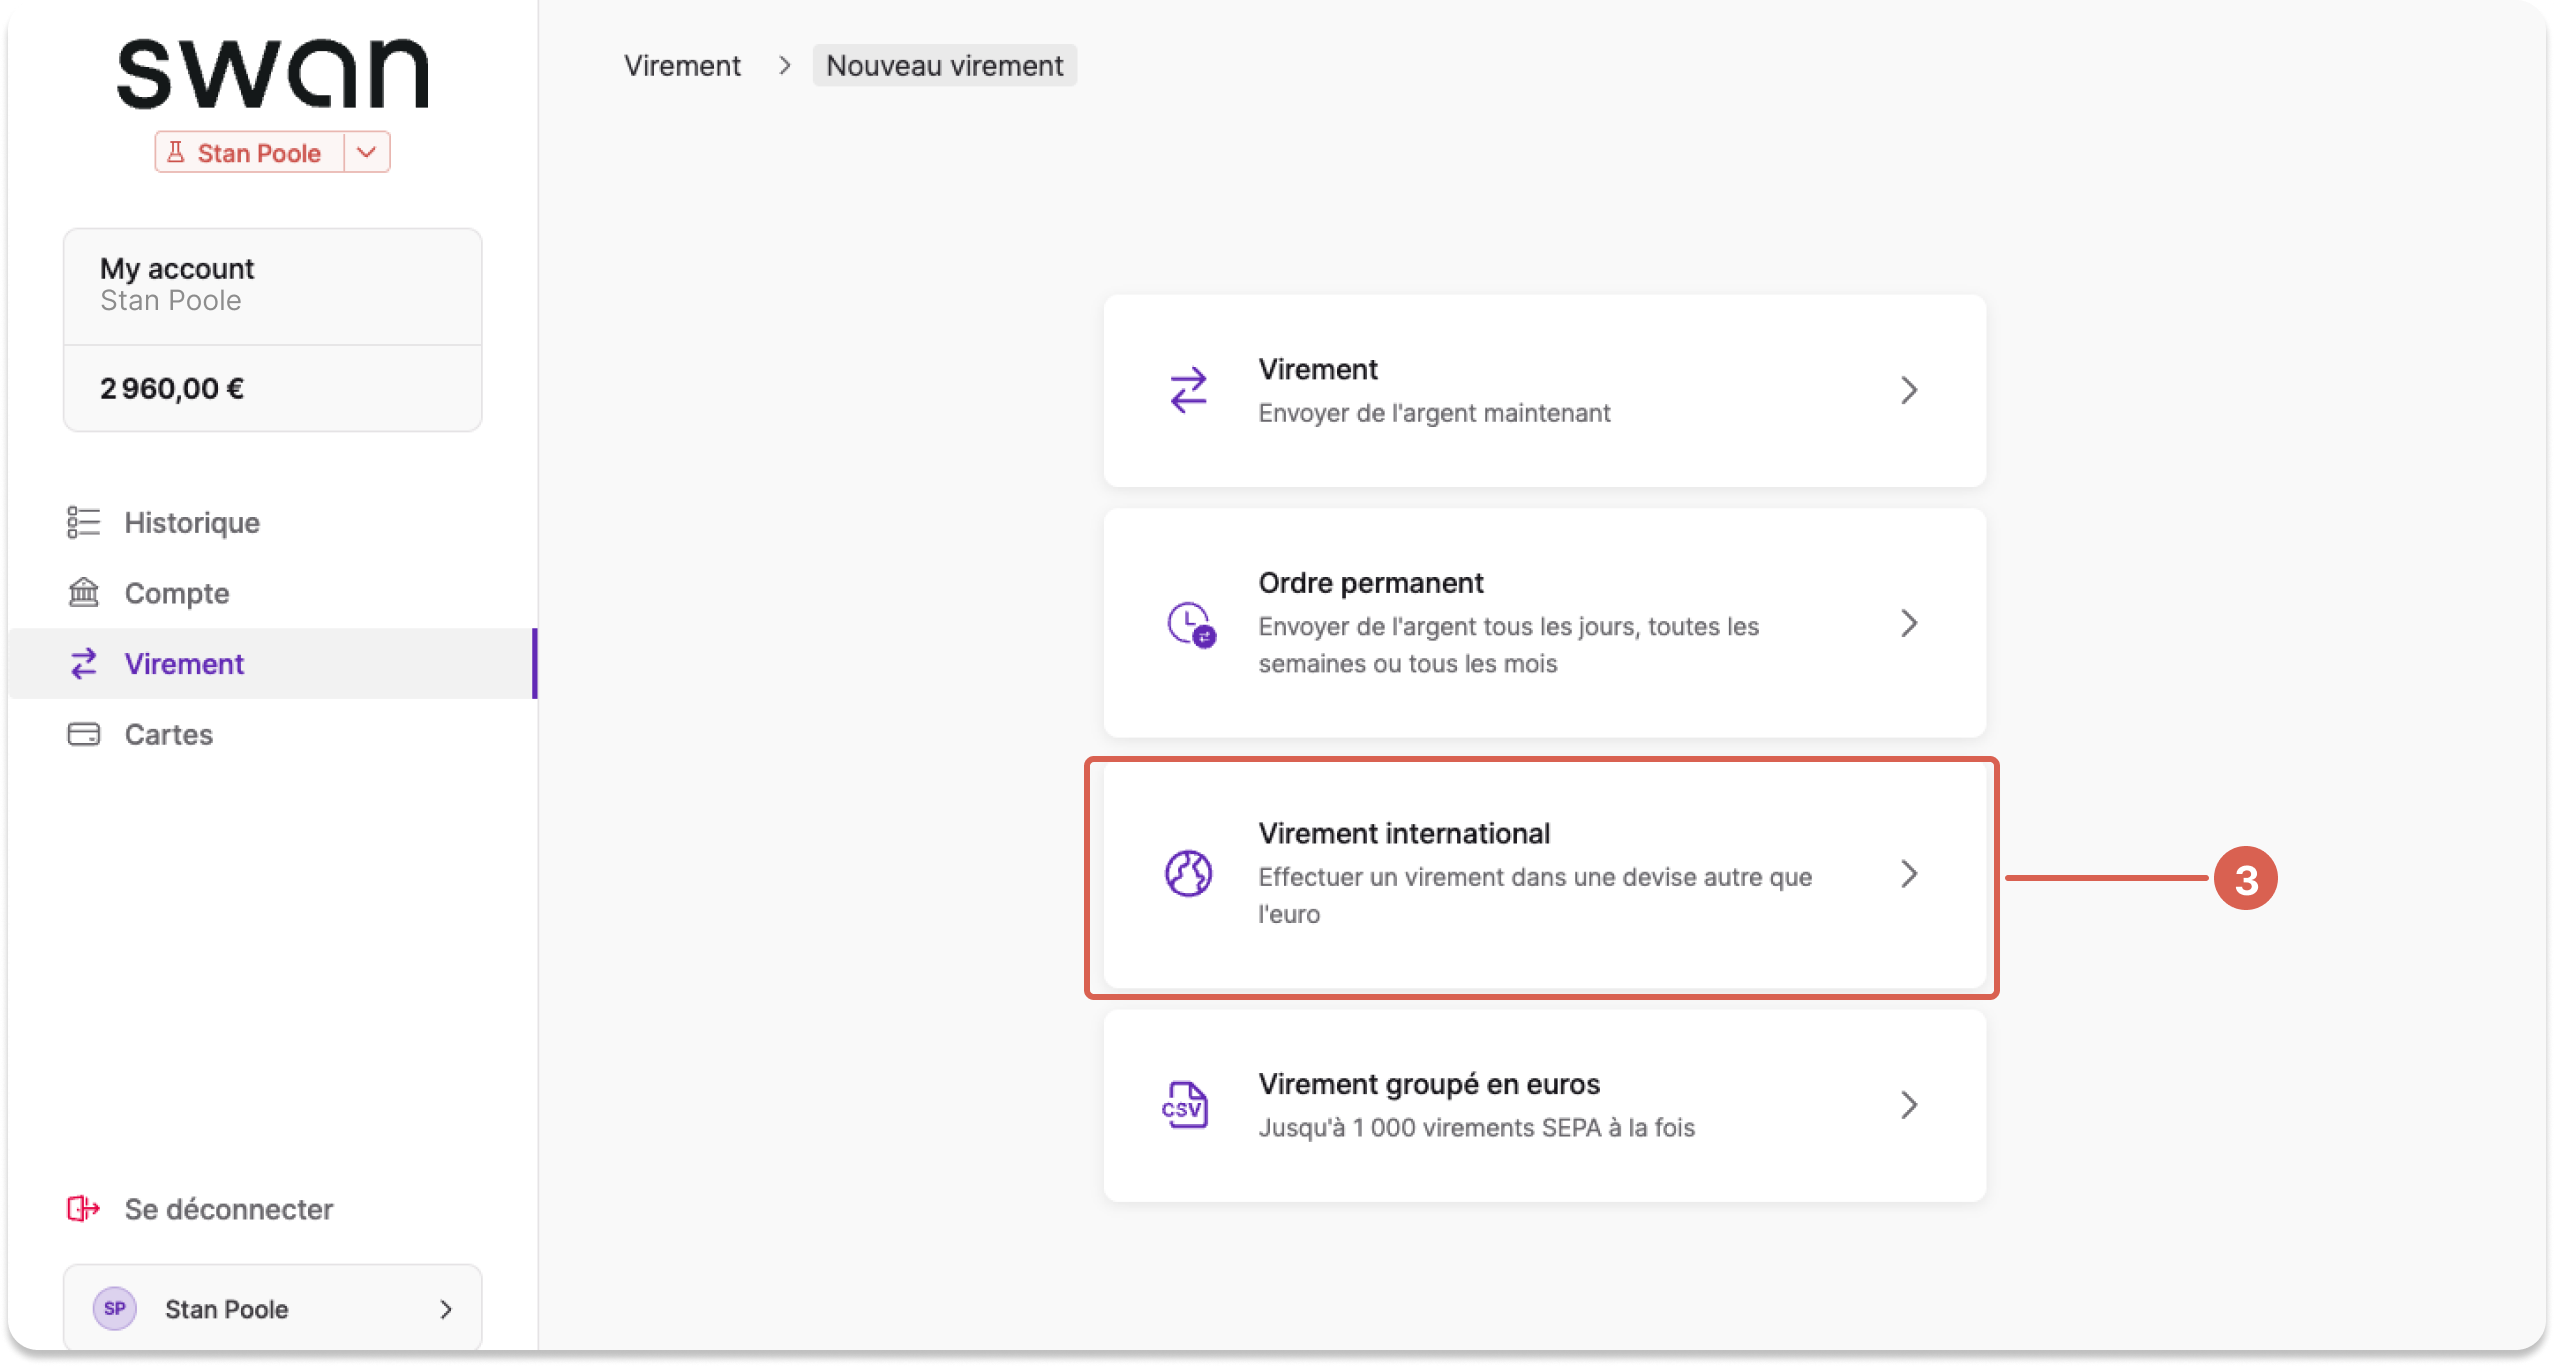Click the 2 960,00 € balance

click(x=172, y=388)
